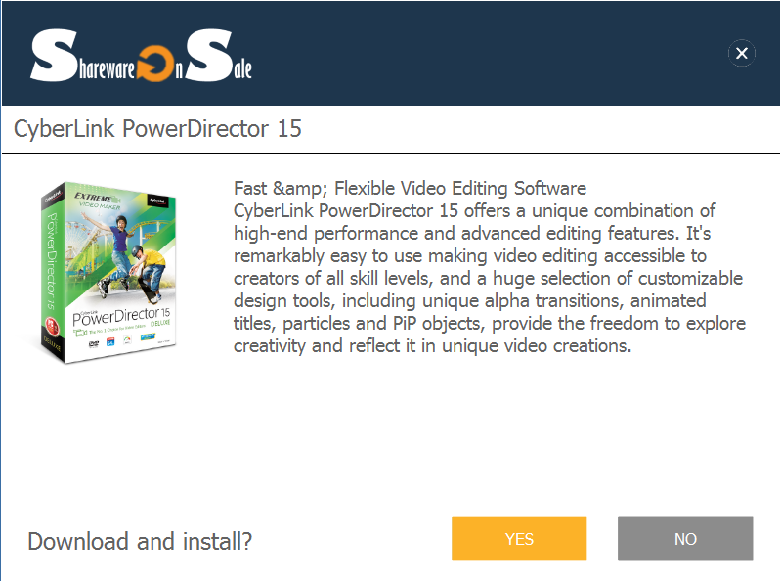Click the product description paragraph

tap(490, 278)
